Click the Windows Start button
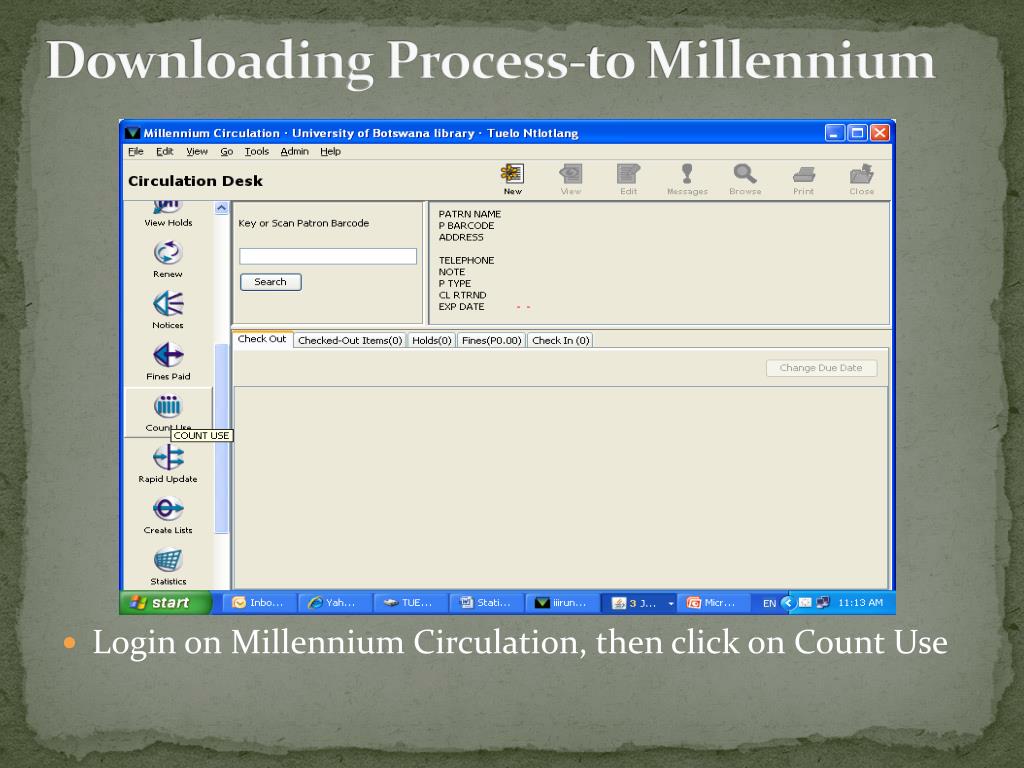The width and height of the screenshot is (1024, 768). 166,603
